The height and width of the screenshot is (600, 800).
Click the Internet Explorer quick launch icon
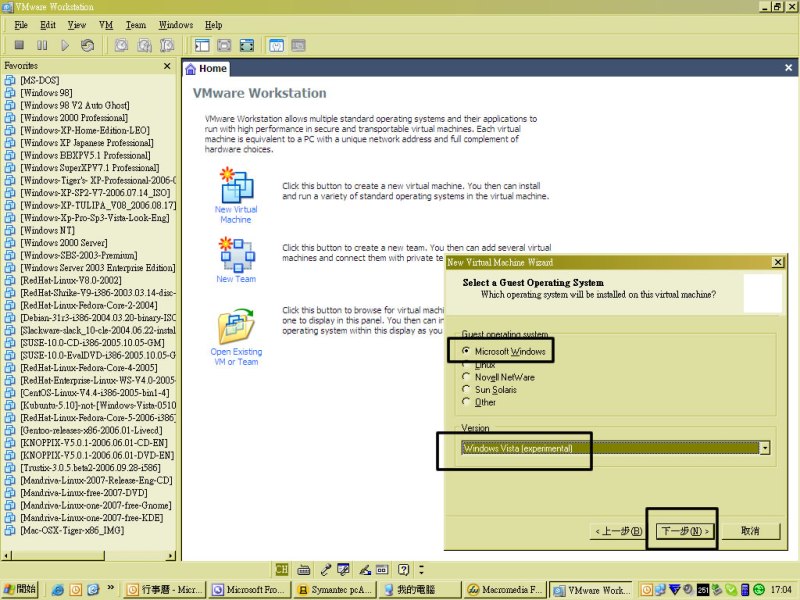coord(58,590)
